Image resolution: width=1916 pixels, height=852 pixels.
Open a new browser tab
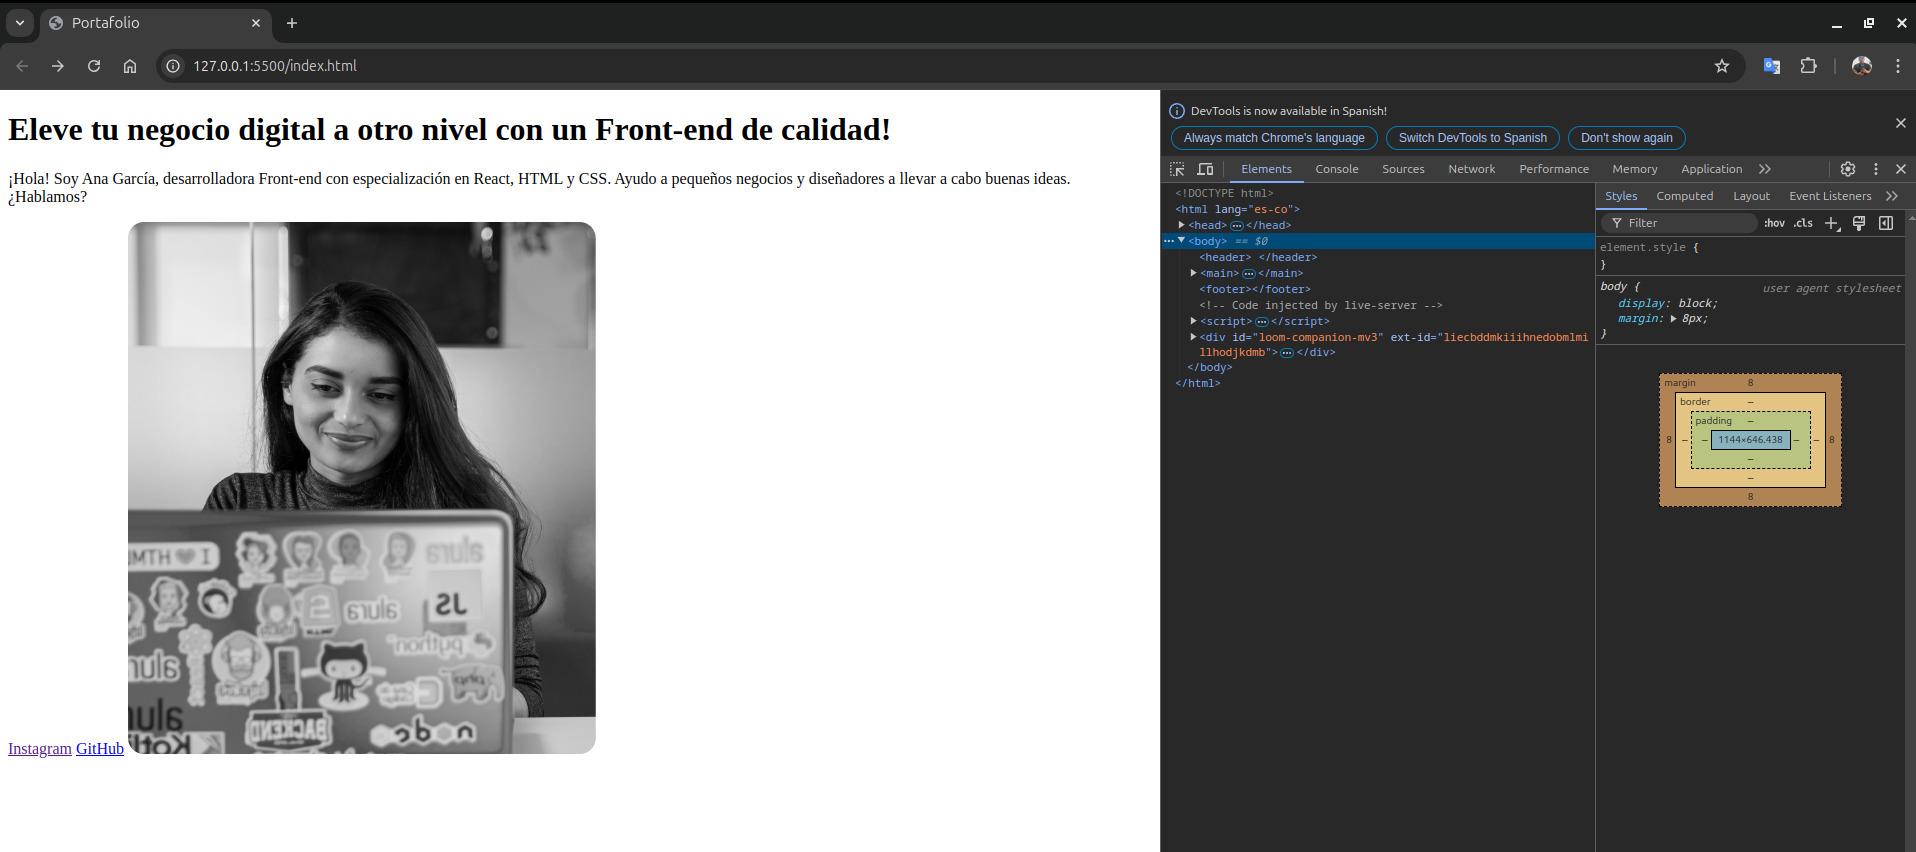292,23
